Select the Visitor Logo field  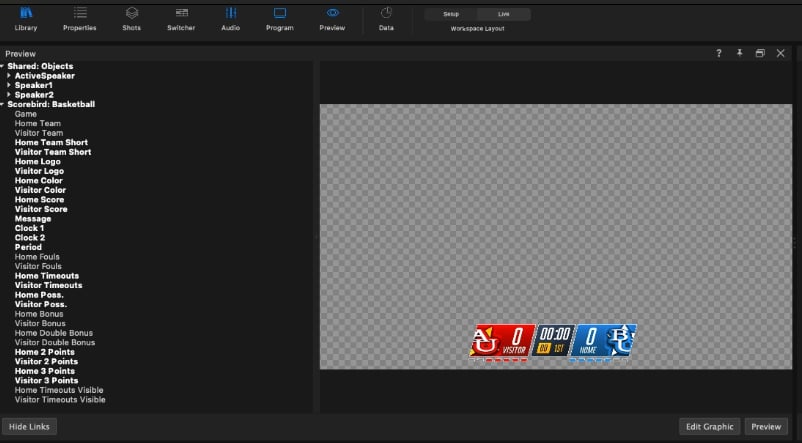(39, 171)
